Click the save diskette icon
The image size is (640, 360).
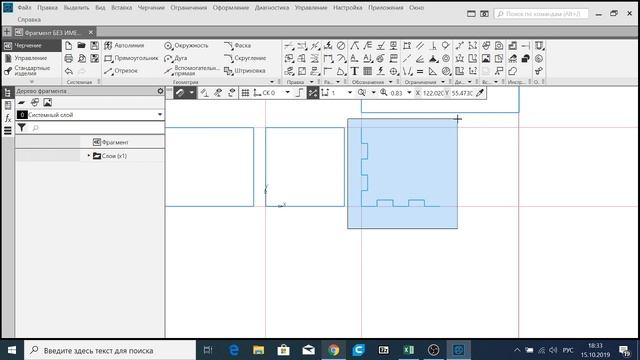pyautogui.click(x=95, y=46)
